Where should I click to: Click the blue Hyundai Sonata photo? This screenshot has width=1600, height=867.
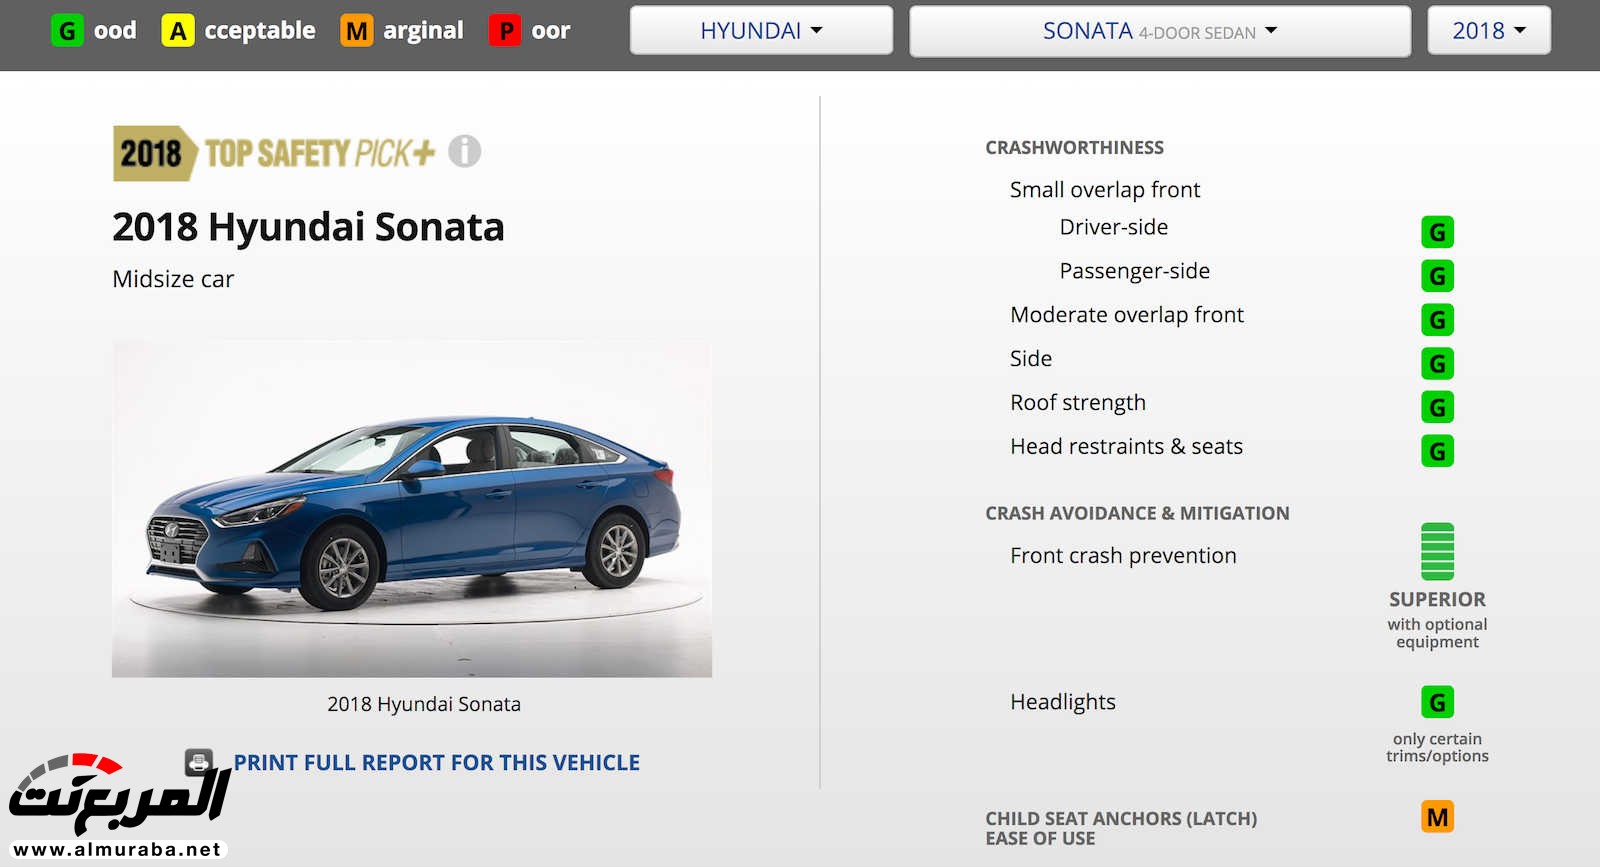(412, 509)
